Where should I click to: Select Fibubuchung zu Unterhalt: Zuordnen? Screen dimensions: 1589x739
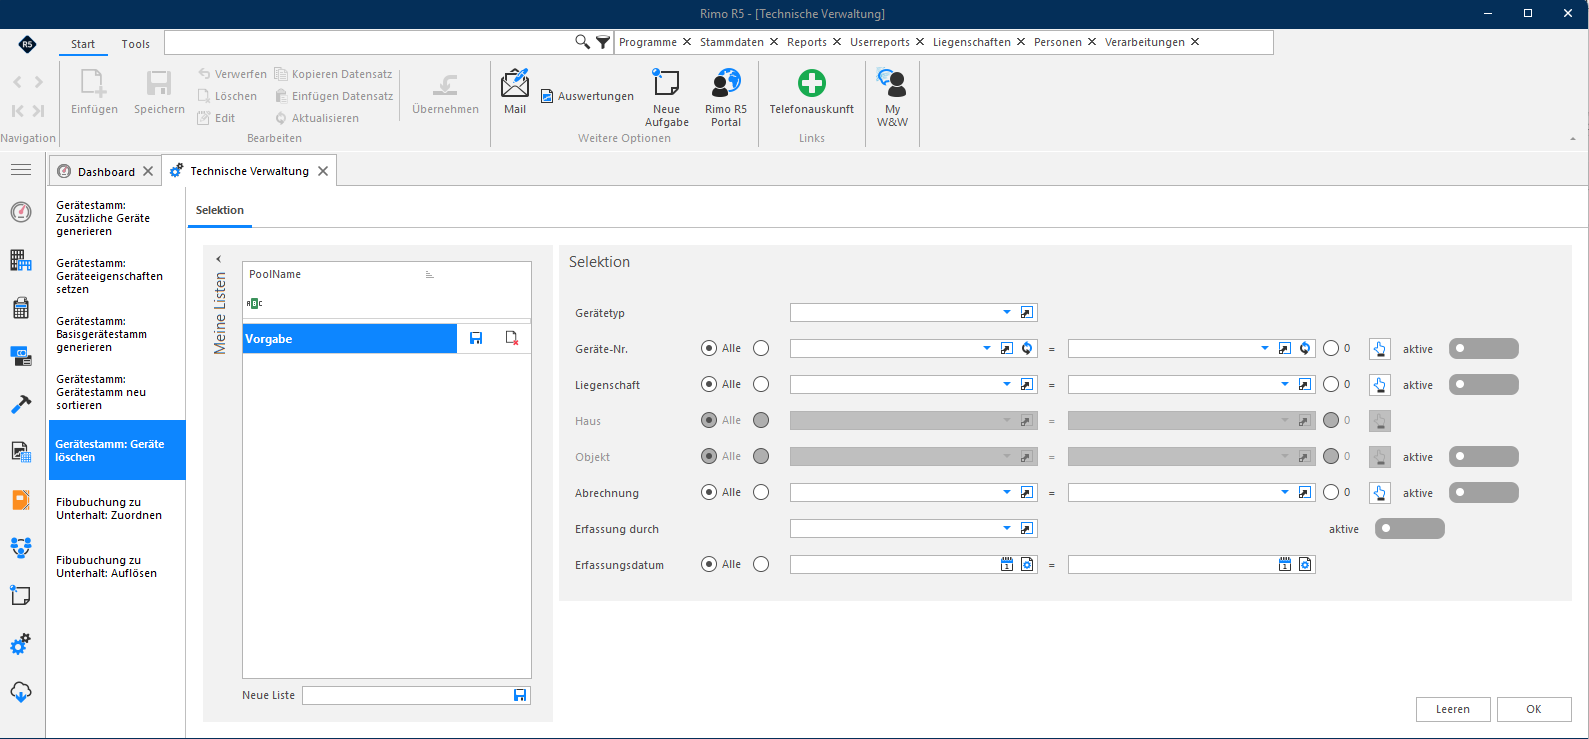click(117, 509)
